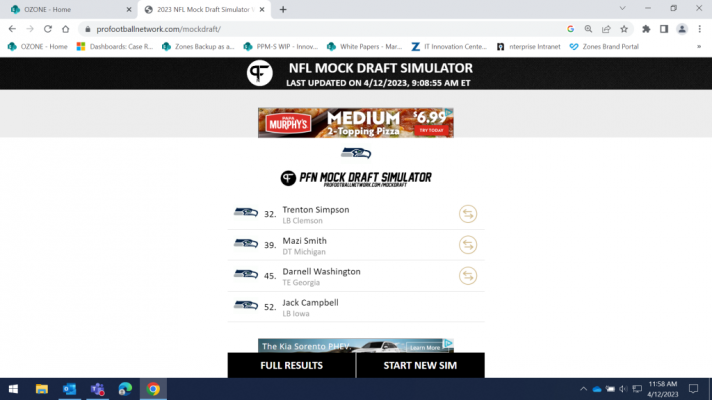
Task: Swap the Darnell Washington pick 45
Action: point(468,276)
